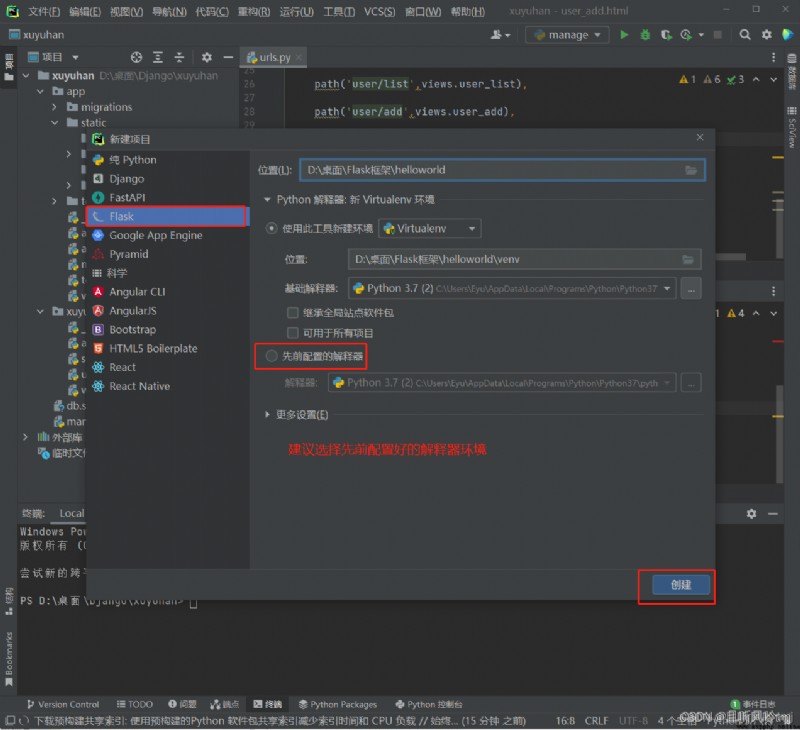Open project panel options gear
The height and width of the screenshot is (730, 800).
point(207,57)
